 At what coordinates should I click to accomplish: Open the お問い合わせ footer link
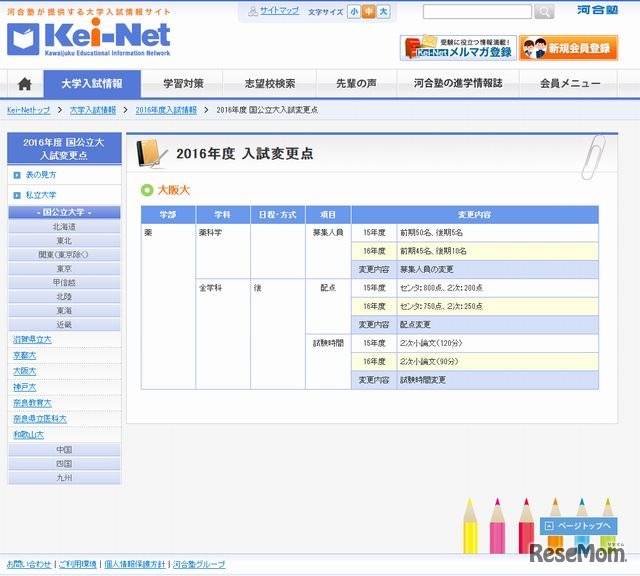tap(29, 564)
